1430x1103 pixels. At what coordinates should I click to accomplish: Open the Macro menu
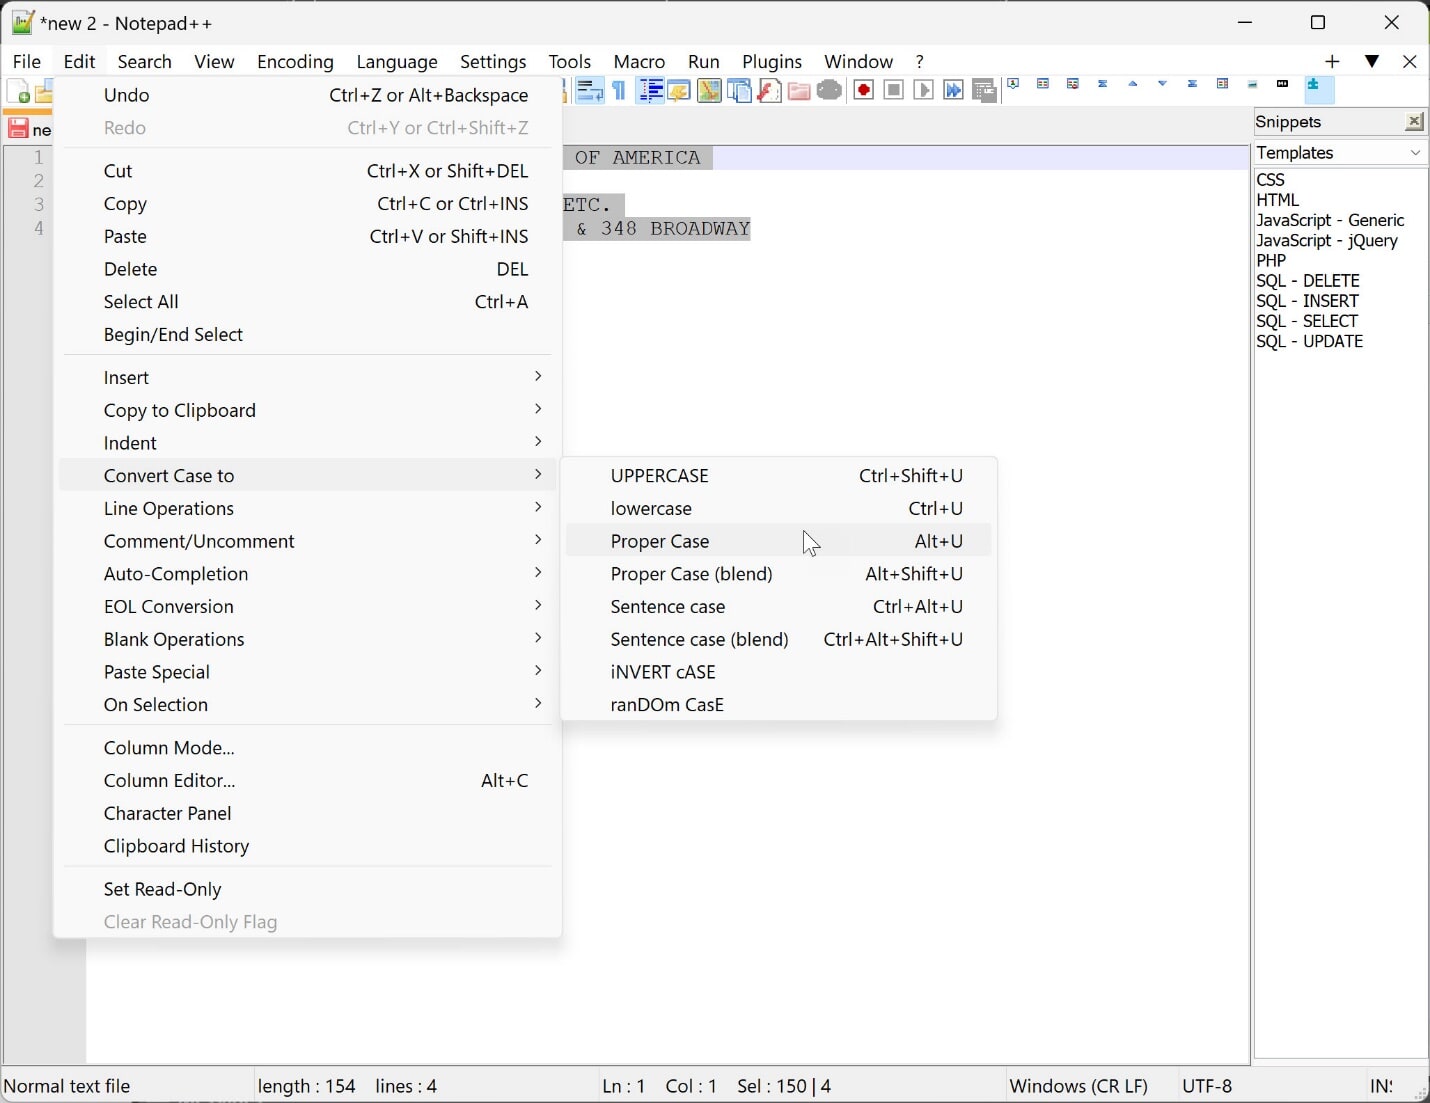click(639, 61)
